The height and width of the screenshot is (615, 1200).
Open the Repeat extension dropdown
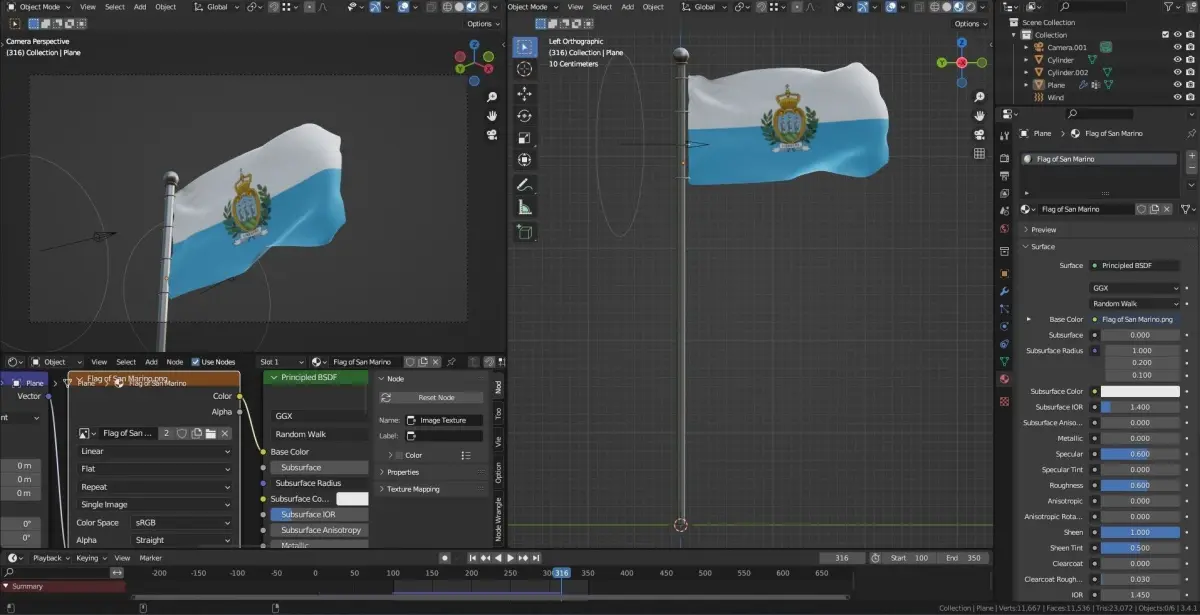click(x=155, y=487)
